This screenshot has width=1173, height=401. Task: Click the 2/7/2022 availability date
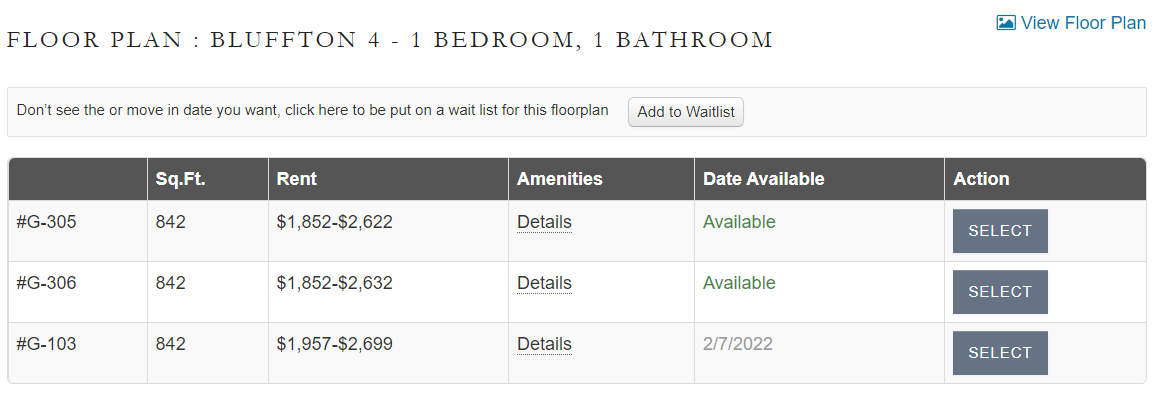coord(738,344)
